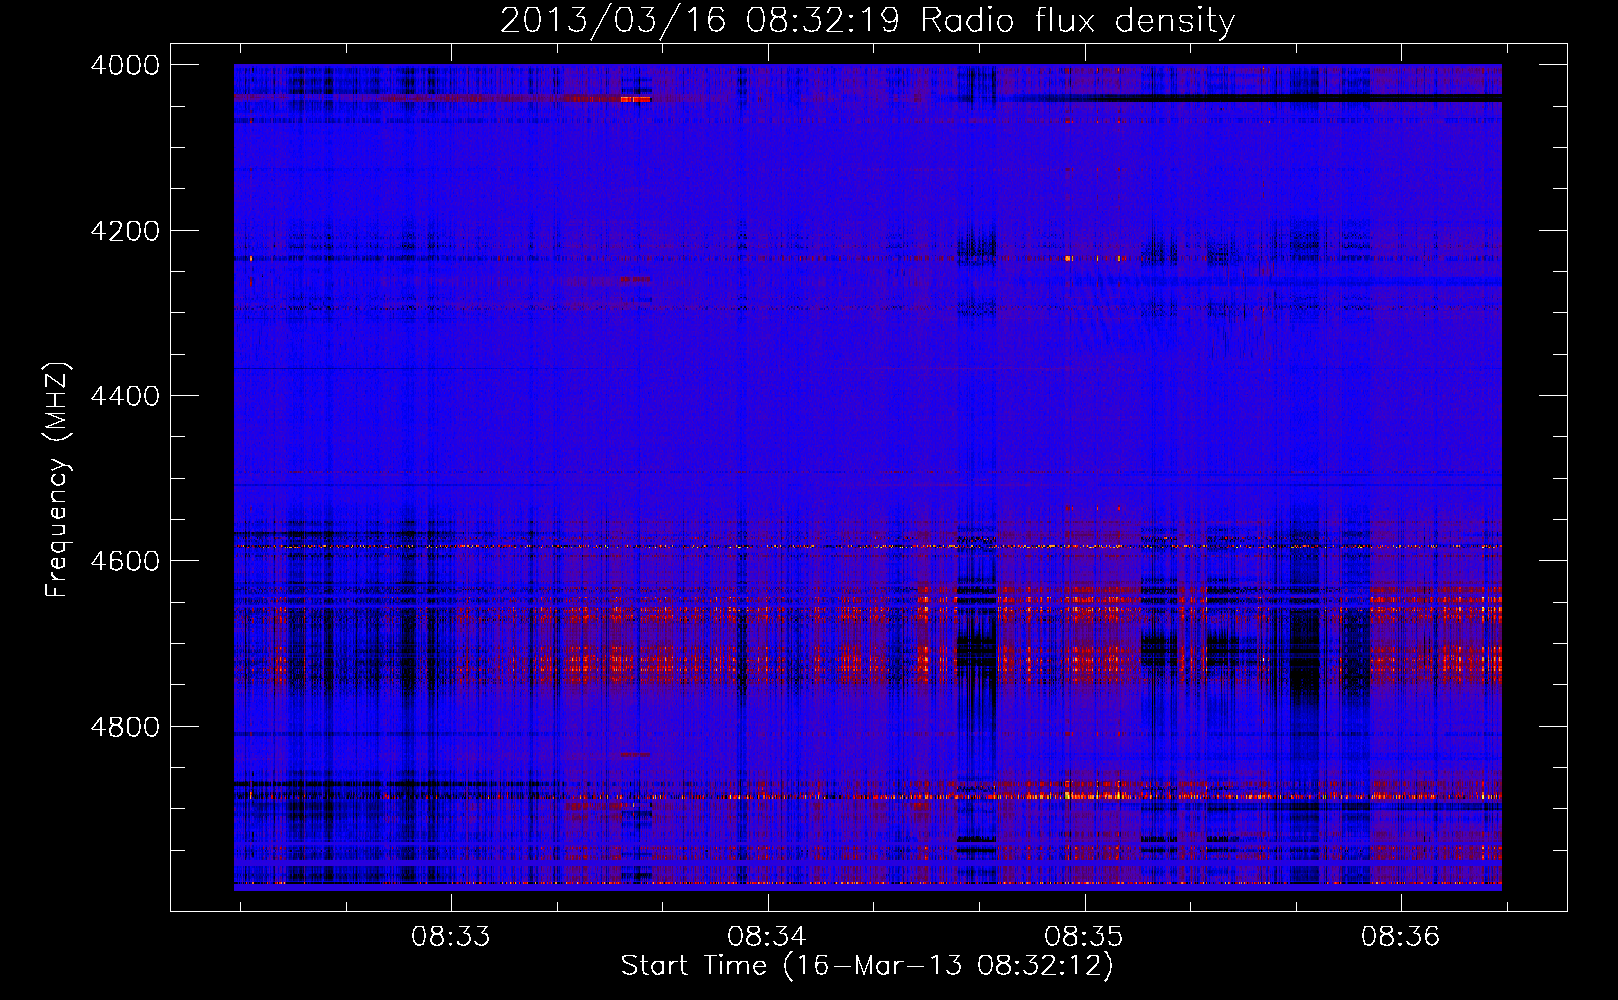Viewport: 1618px width, 1000px height.
Task: Select the 08:34 time axis label
Action: pyautogui.click(x=767, y=936)
